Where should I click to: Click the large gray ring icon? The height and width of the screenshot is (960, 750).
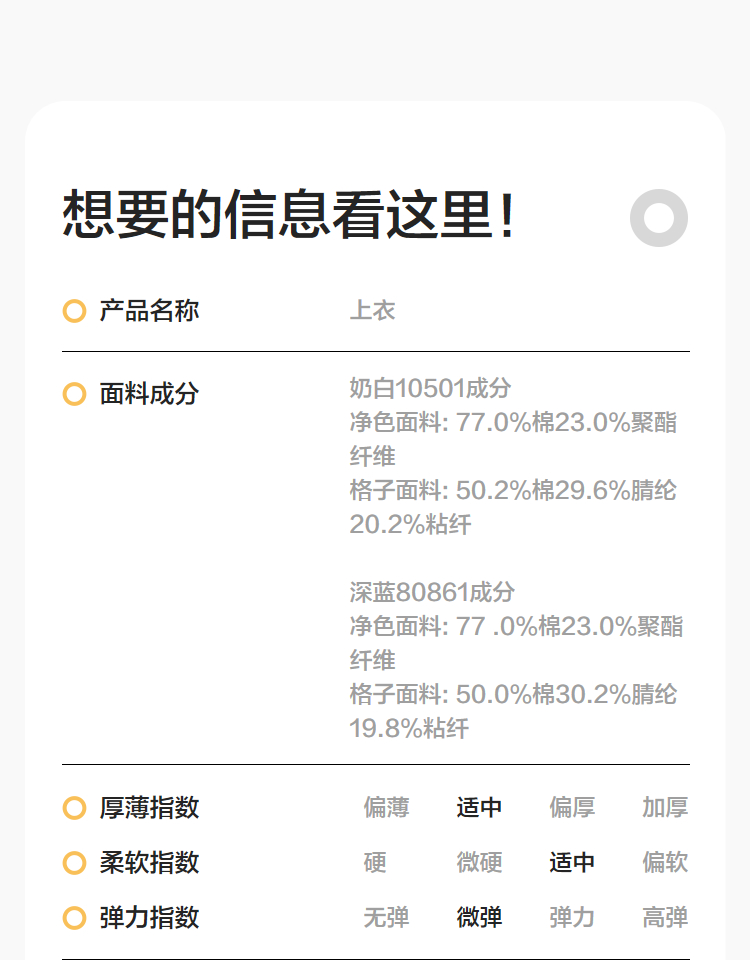(x=659, y=218)
